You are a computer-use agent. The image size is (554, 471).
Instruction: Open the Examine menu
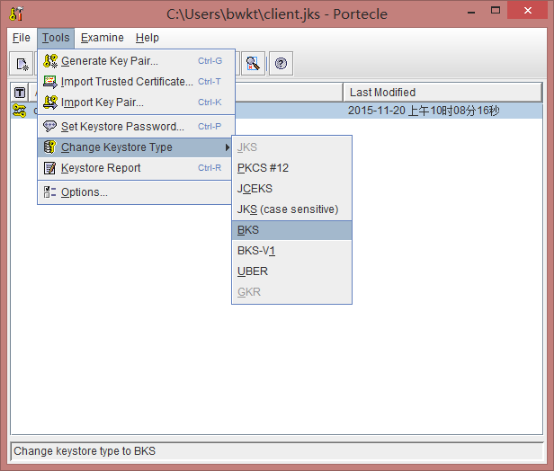tap(102, 37)
